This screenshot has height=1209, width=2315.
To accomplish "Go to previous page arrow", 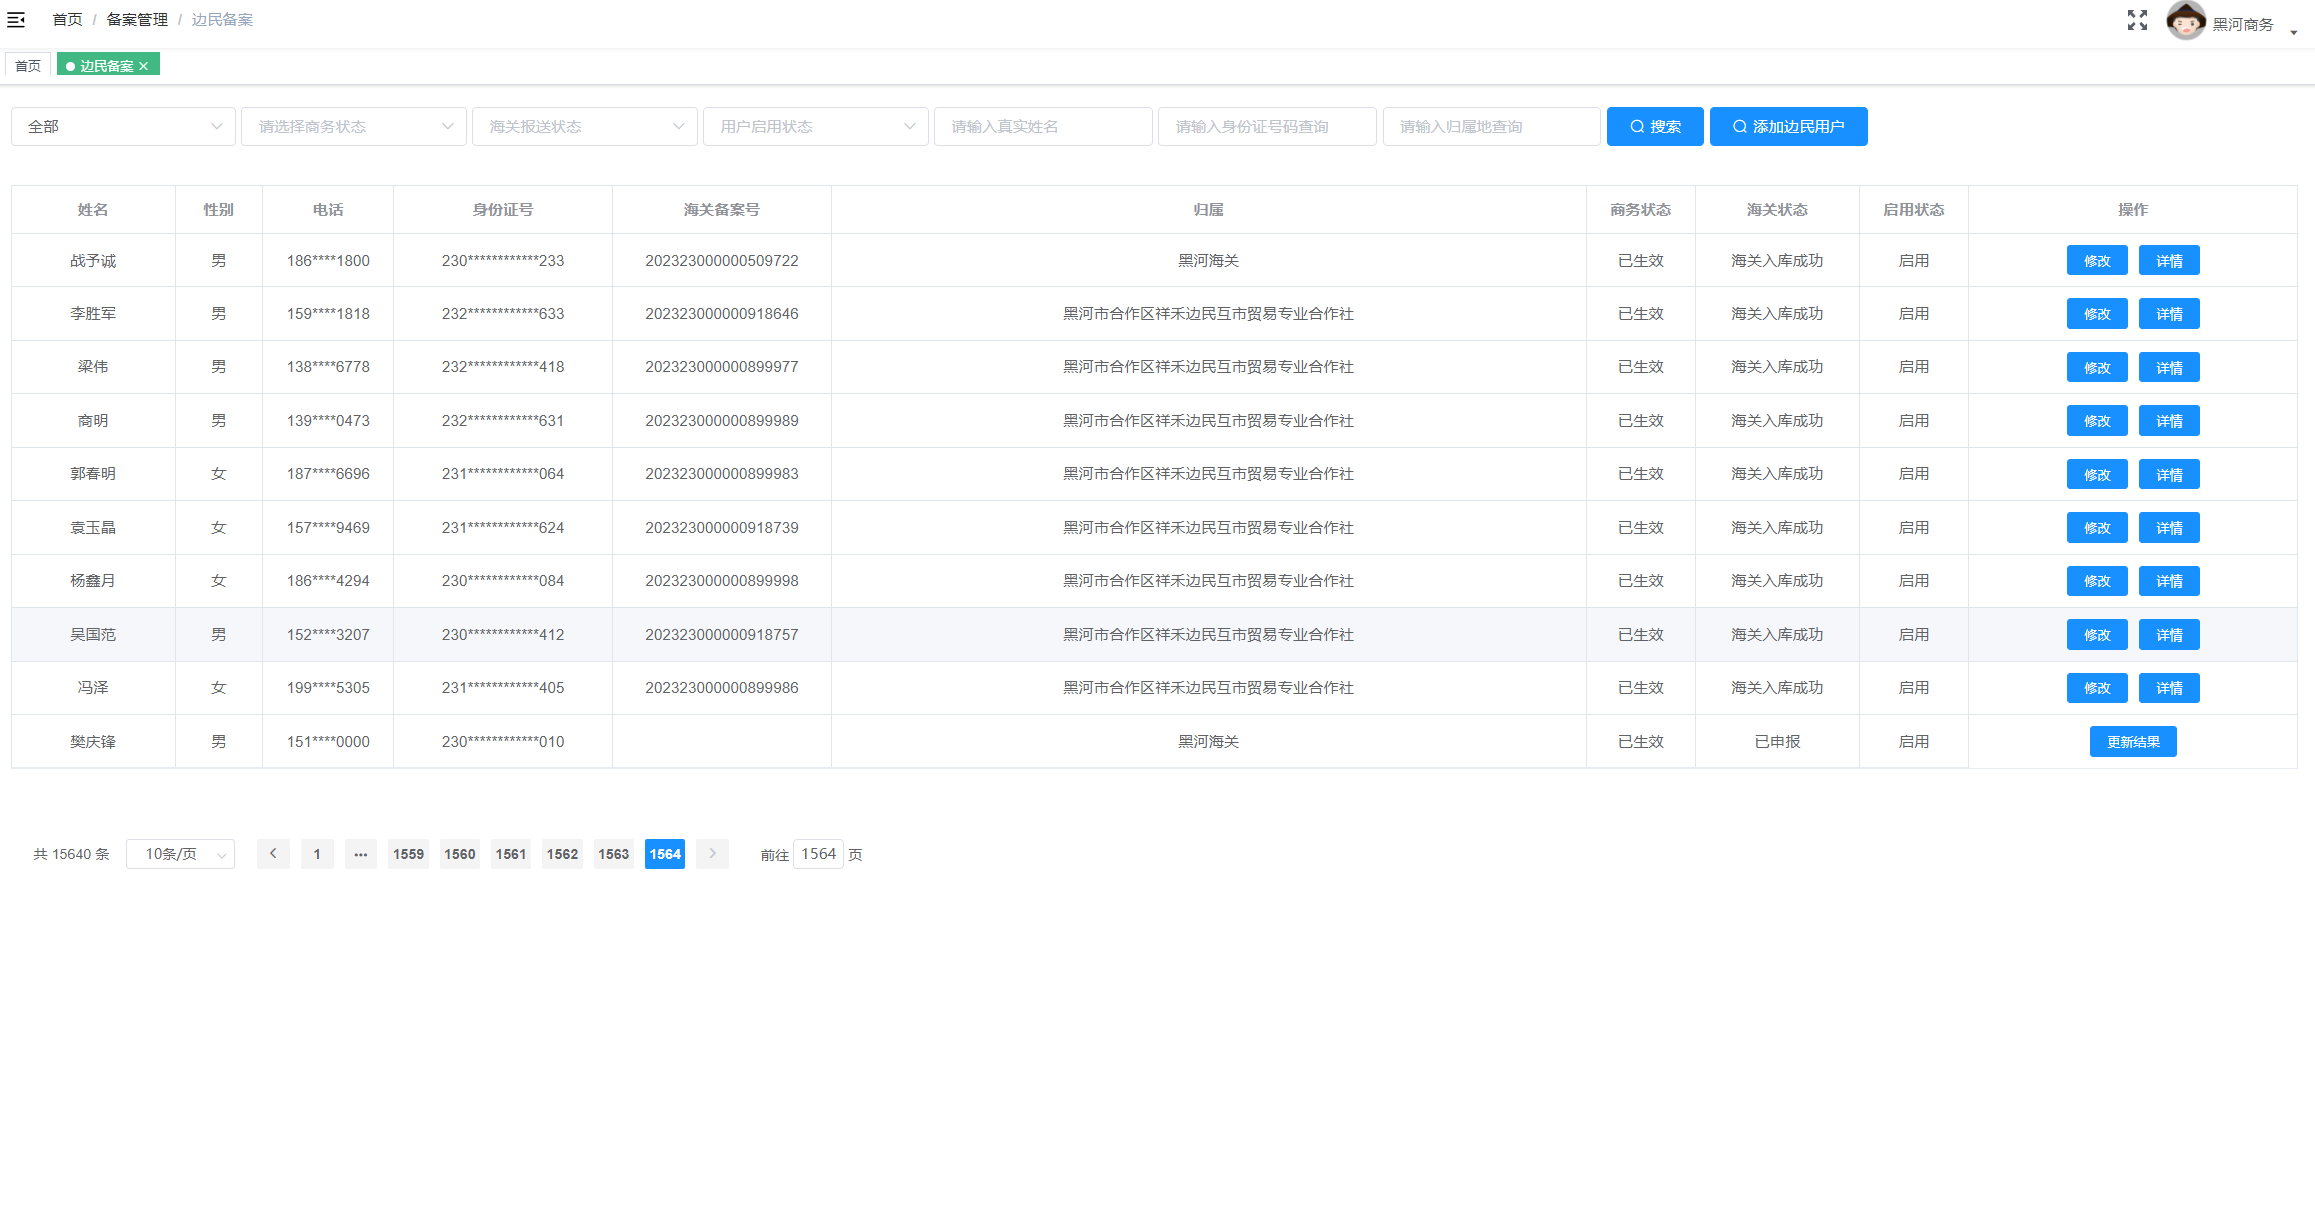I will pyautogui.click(x=273, y=854).
